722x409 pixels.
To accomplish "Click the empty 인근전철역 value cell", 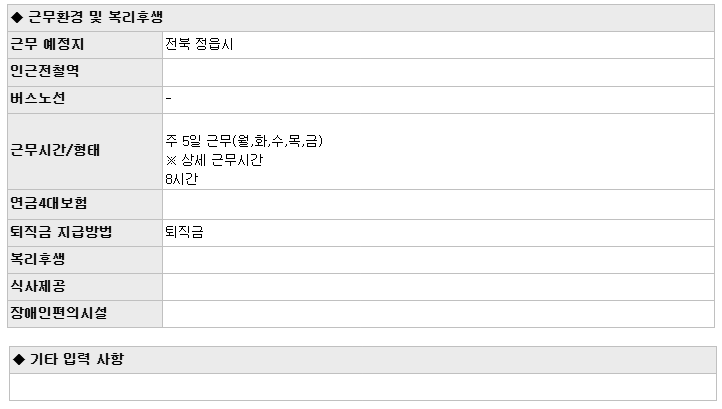I will pyautogui.click(x=438, y=72).
